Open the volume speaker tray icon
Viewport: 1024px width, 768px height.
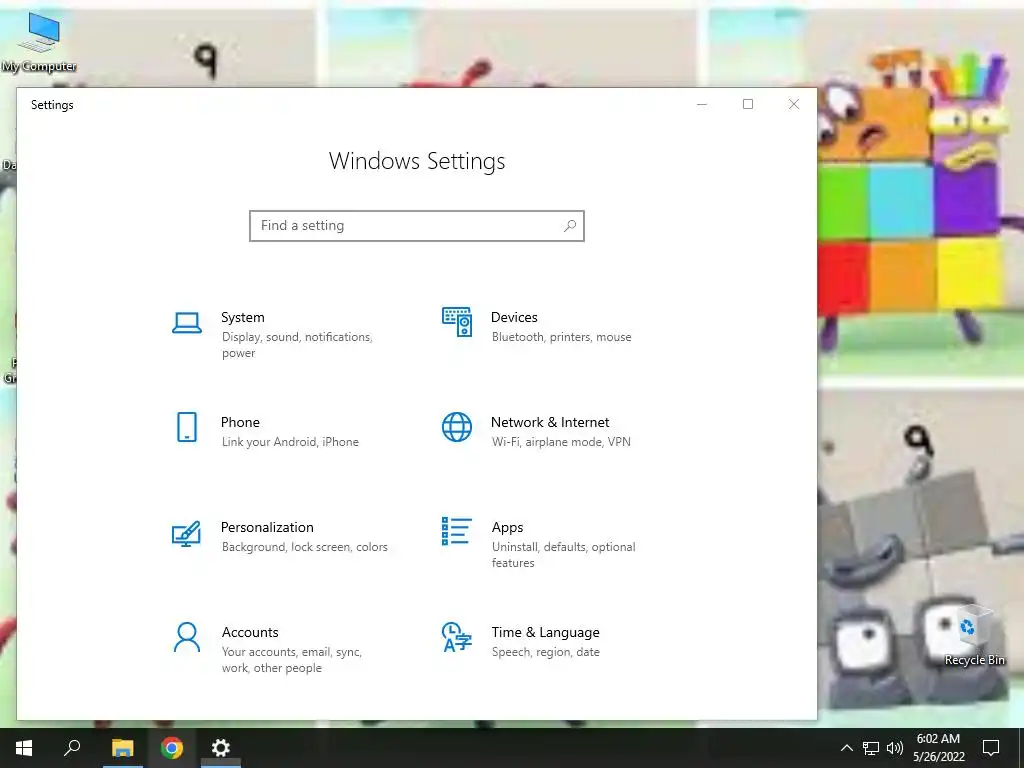895,748
